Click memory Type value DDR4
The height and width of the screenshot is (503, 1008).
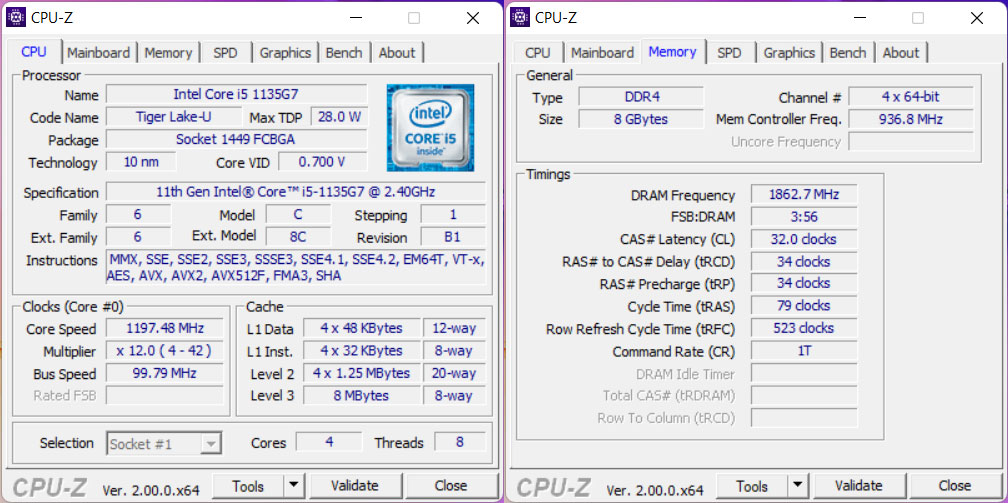(642, 97)
